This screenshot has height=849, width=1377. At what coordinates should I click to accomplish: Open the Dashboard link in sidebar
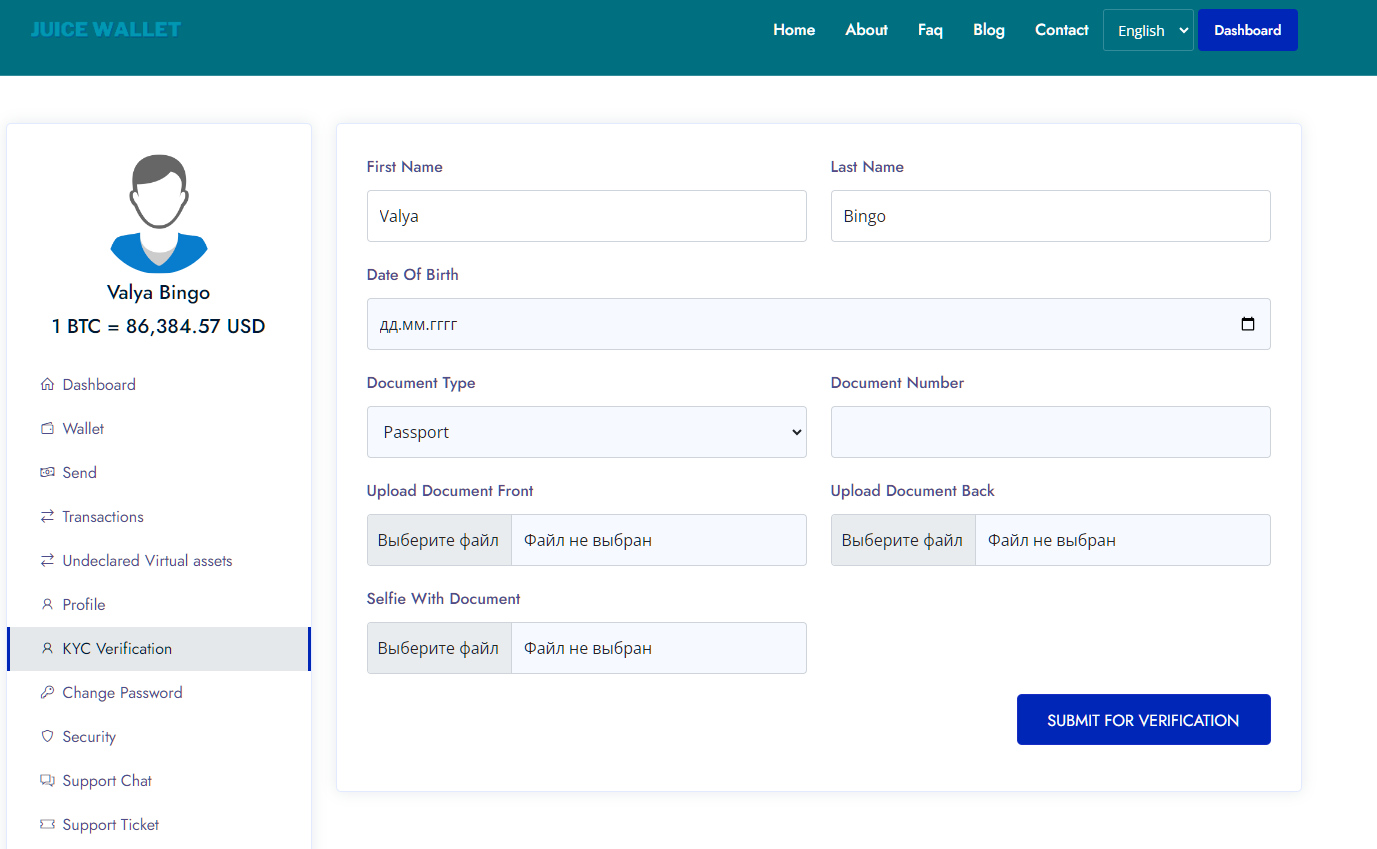pos(99,385)
